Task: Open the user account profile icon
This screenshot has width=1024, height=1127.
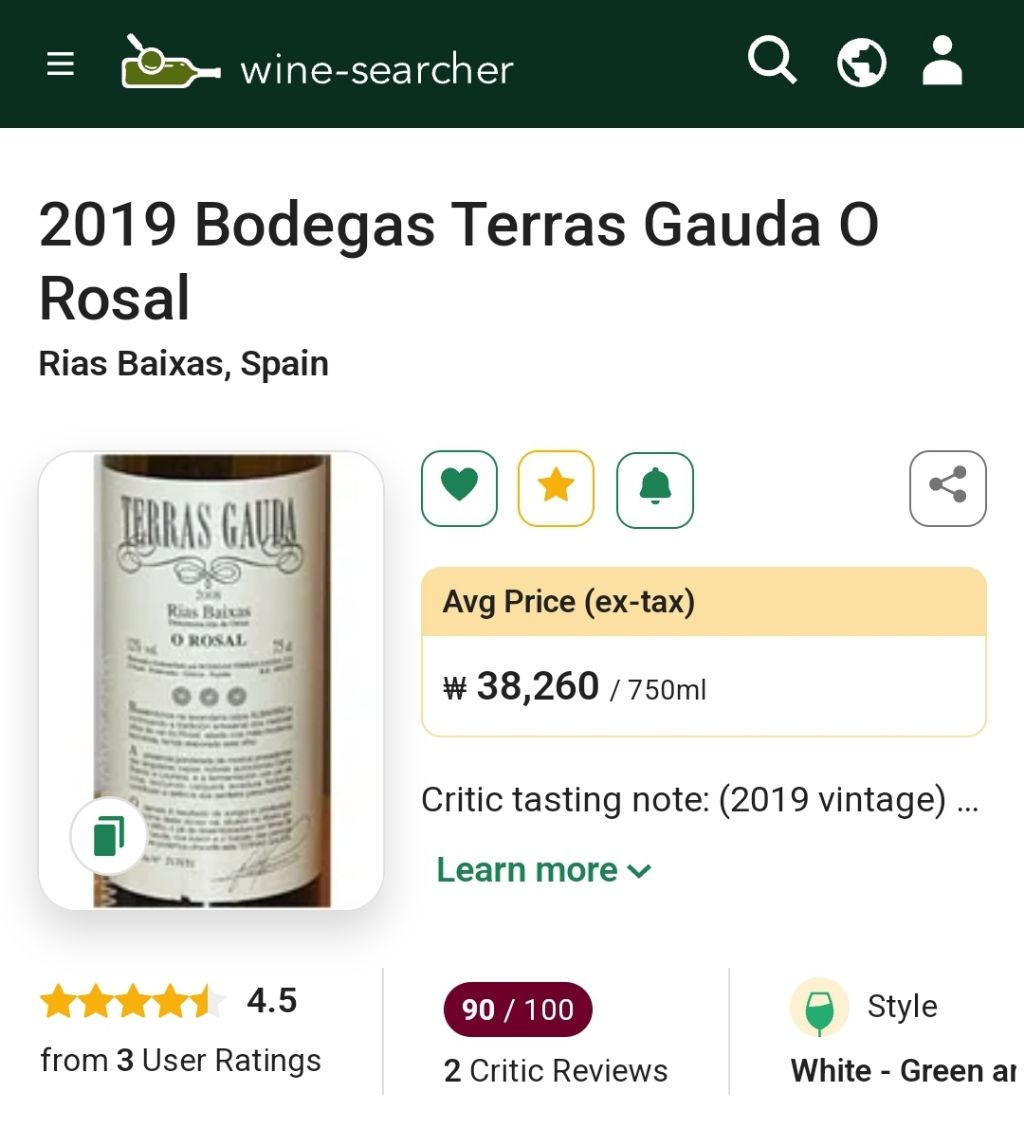Action: pyautogui.click(x=941, y=62)
